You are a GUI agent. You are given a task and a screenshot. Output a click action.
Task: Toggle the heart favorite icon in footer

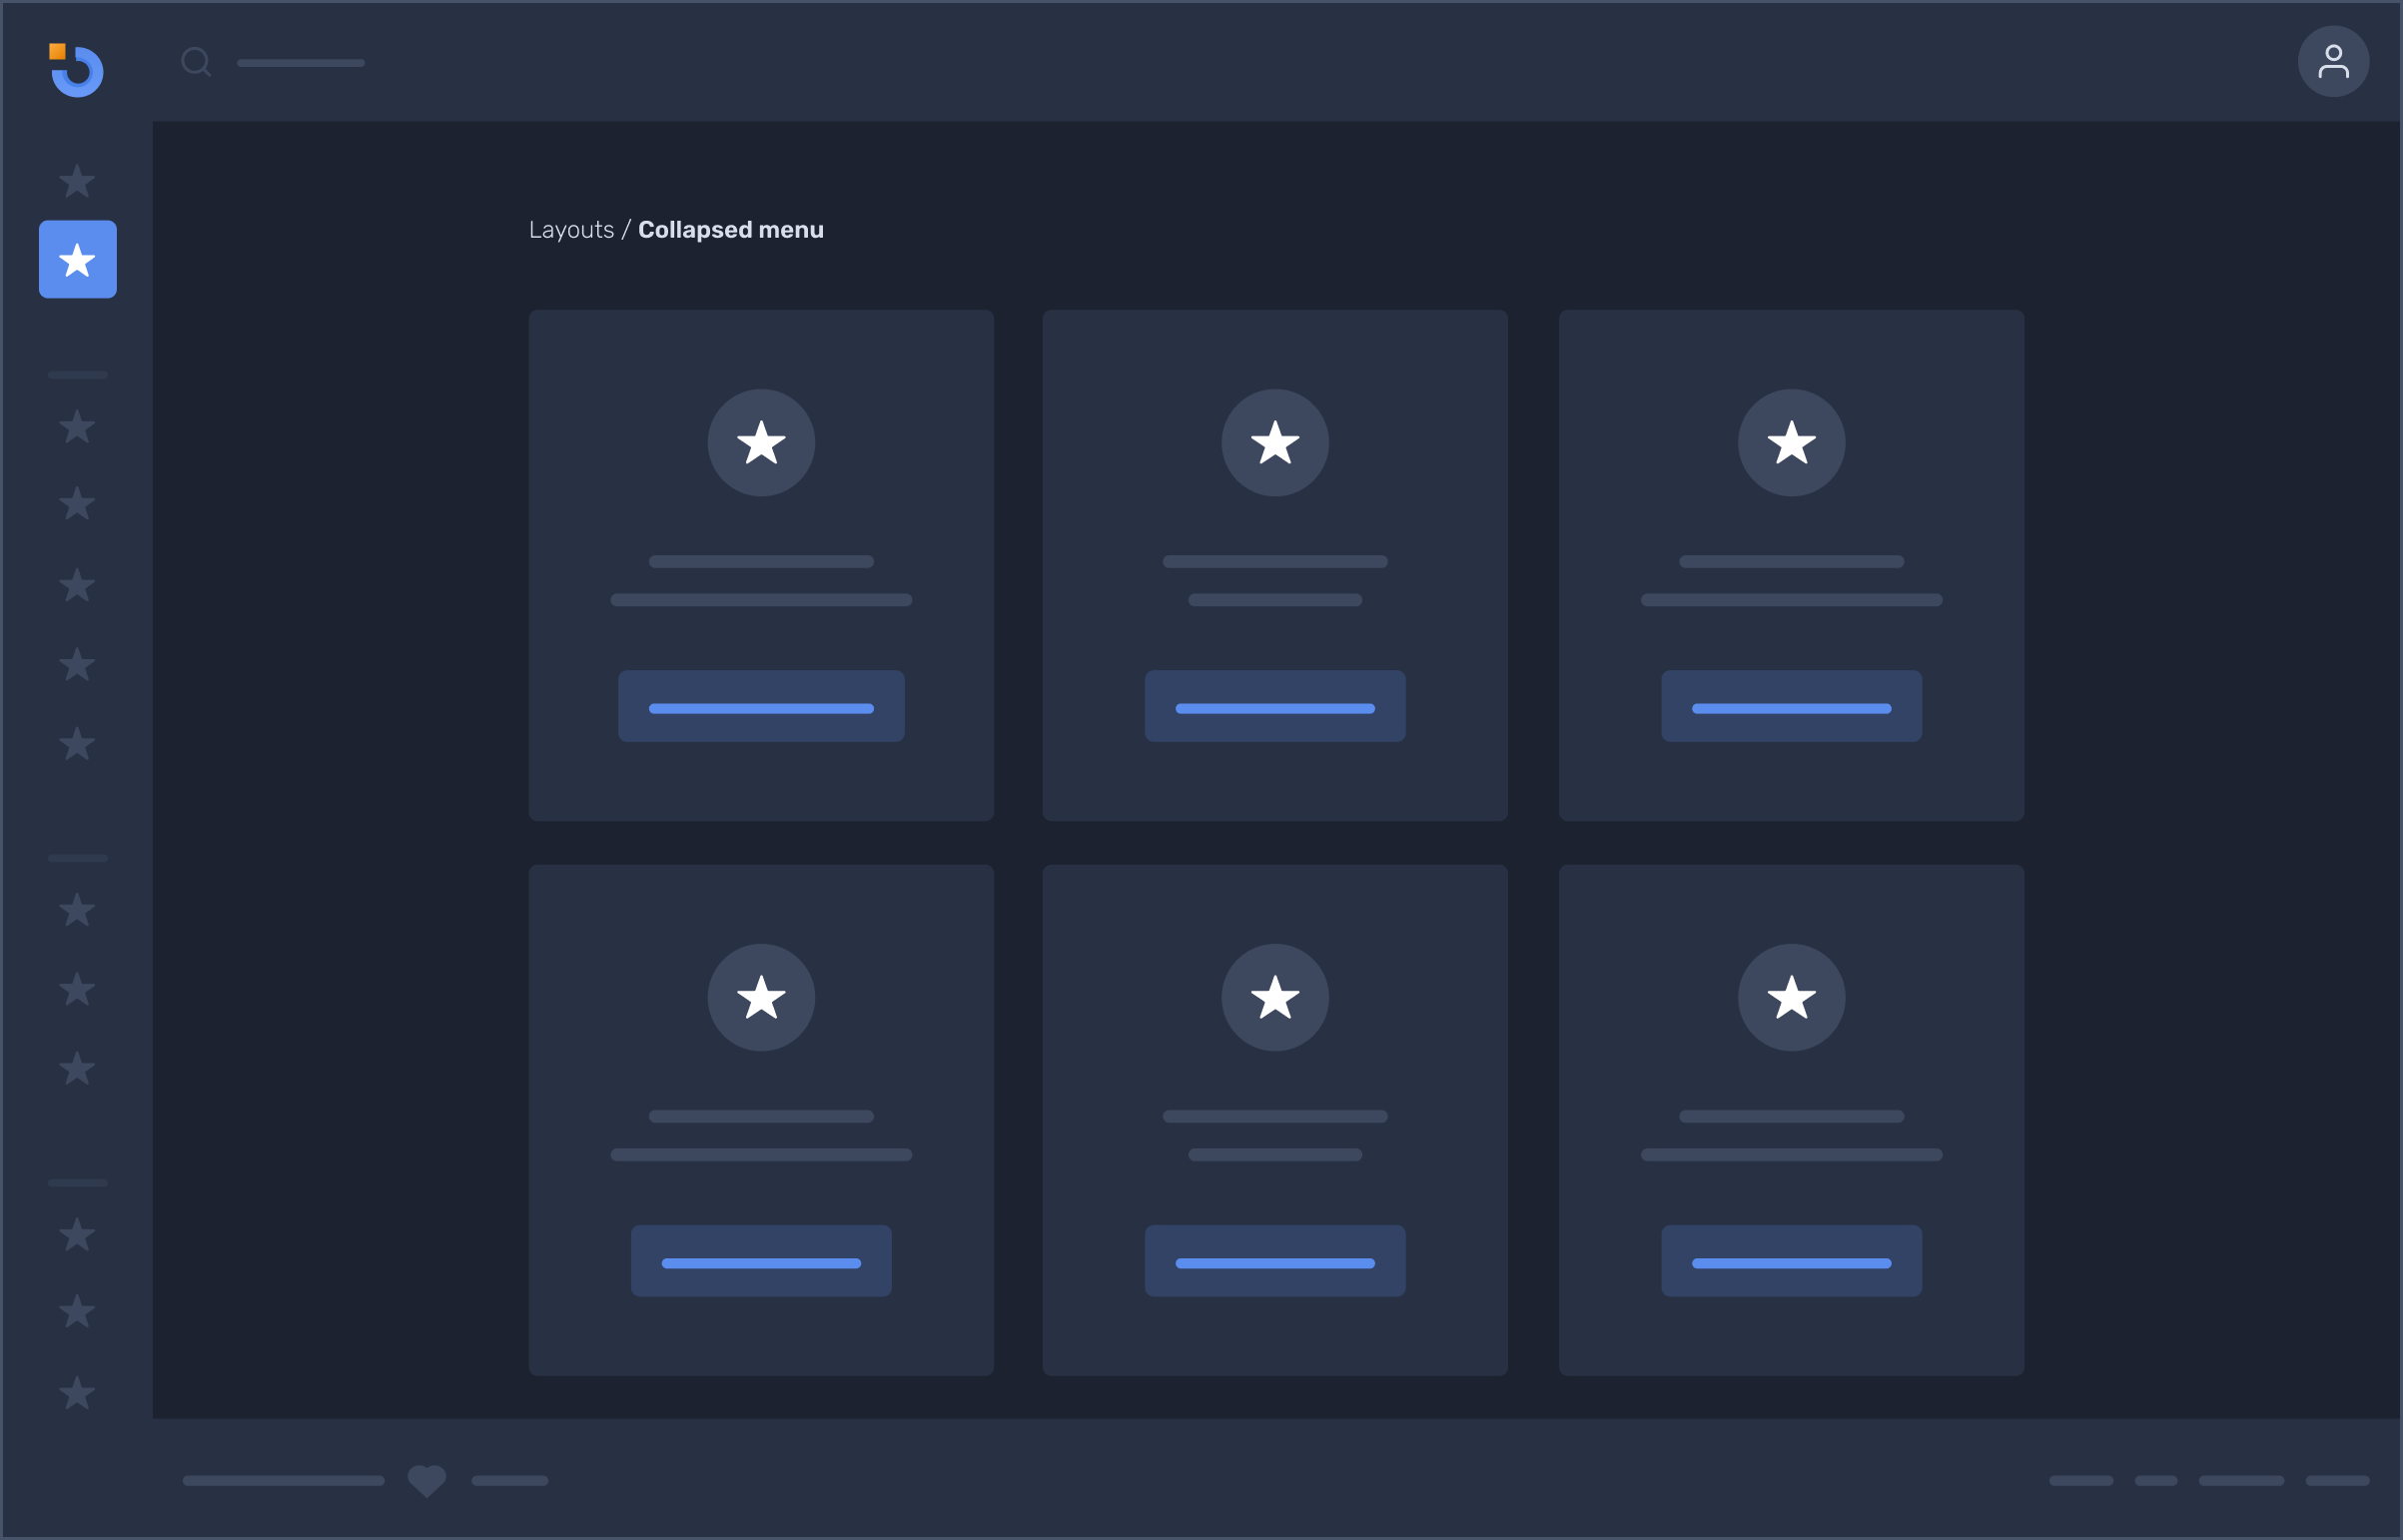tap(426, 1480)
